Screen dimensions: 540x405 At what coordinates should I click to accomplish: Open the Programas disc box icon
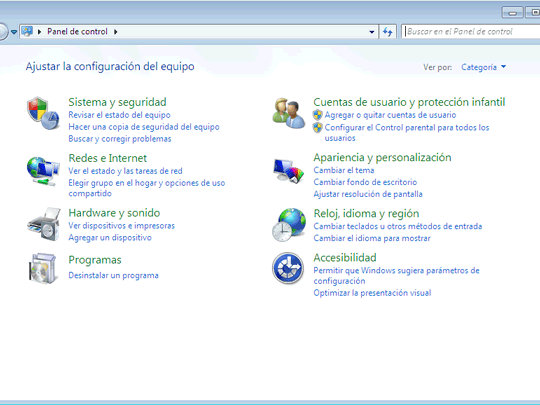43,269
